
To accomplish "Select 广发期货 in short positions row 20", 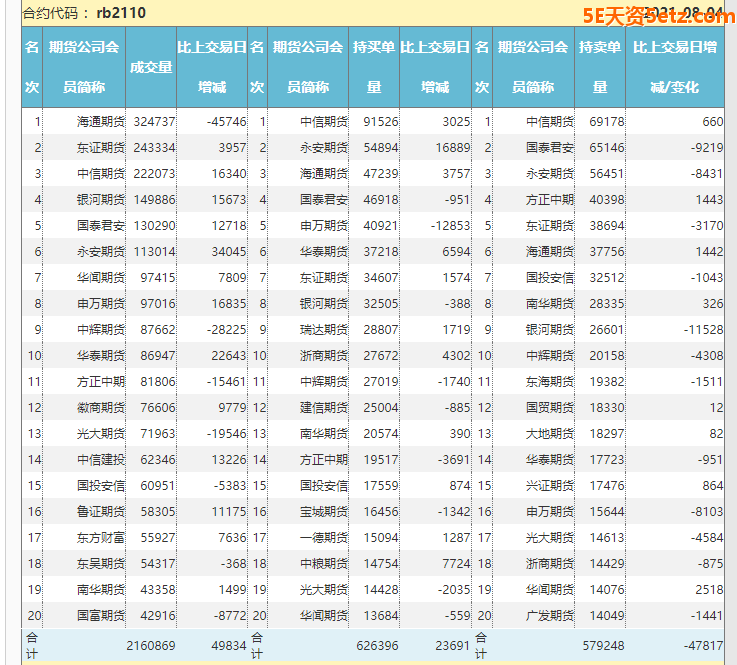I will tap(549, 616).
